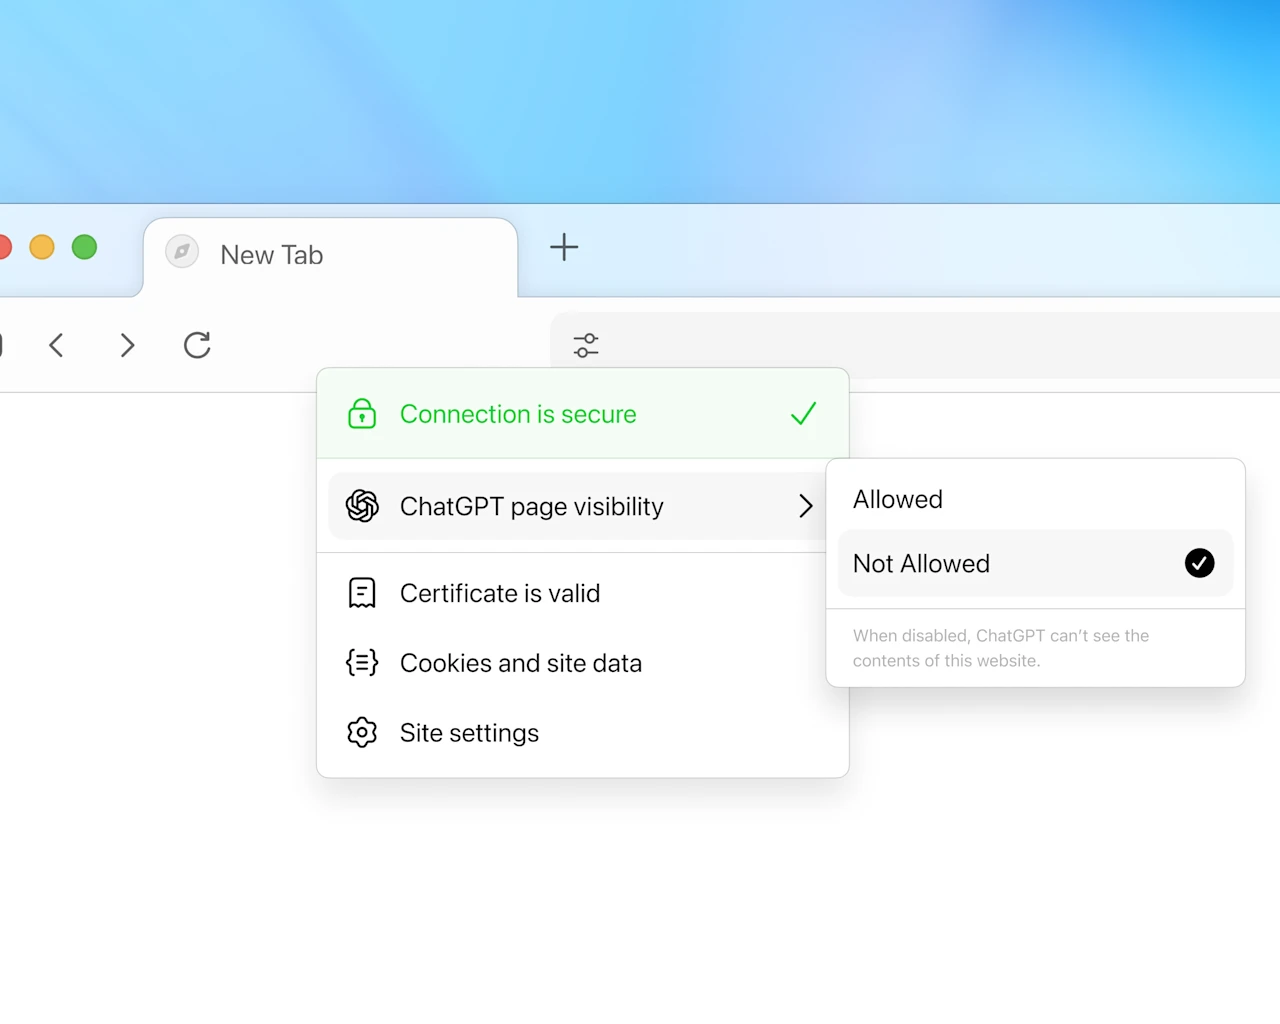The image size is (1280, 1024).
Task: Click the green checkmark beside Connection is secure
Action: point(803,414)
